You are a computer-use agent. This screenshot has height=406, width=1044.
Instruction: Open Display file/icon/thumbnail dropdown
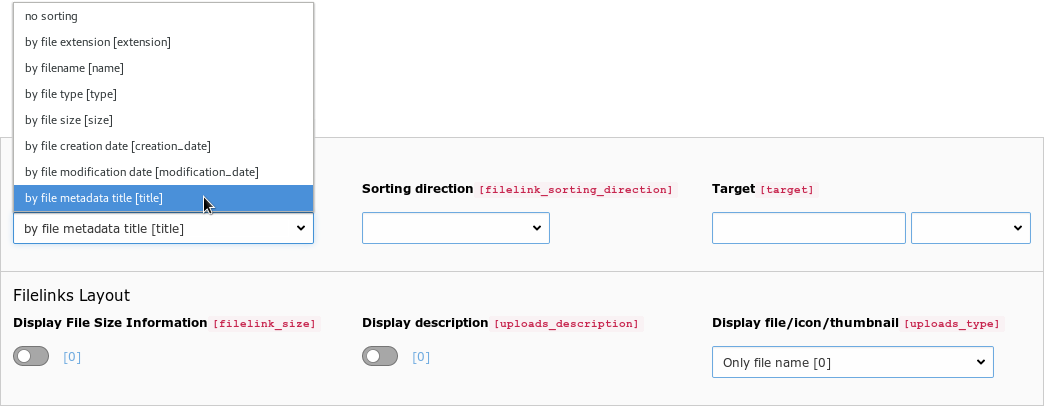[x=852, y=362]
